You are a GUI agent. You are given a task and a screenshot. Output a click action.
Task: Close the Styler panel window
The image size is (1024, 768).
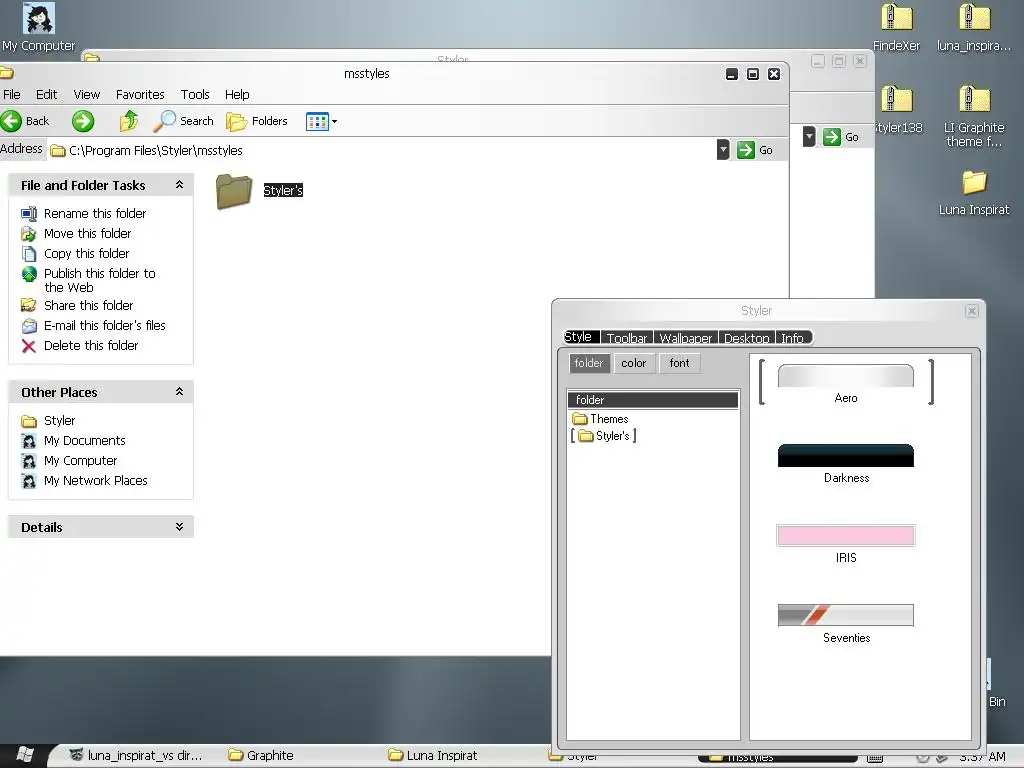[972, 311]
